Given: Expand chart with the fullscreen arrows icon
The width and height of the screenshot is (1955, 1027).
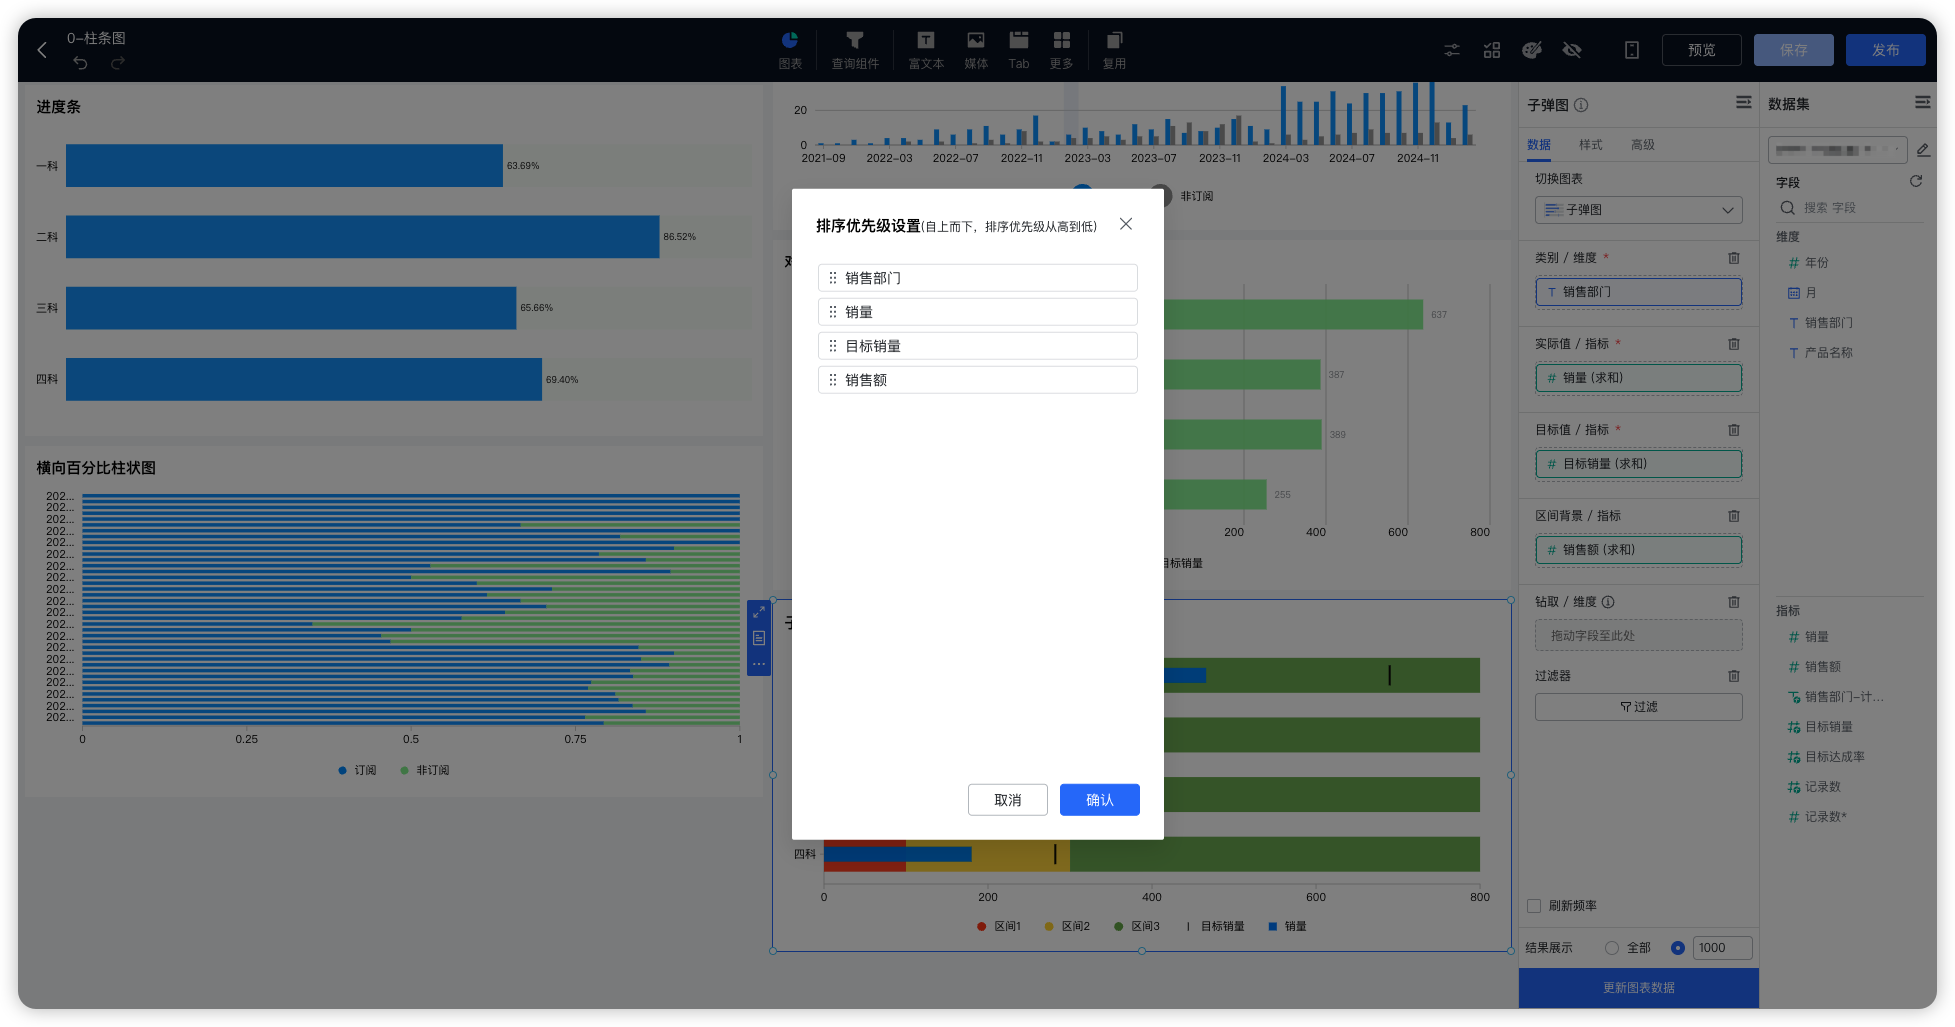Looking at the screenshot, I should coord(759,612).
